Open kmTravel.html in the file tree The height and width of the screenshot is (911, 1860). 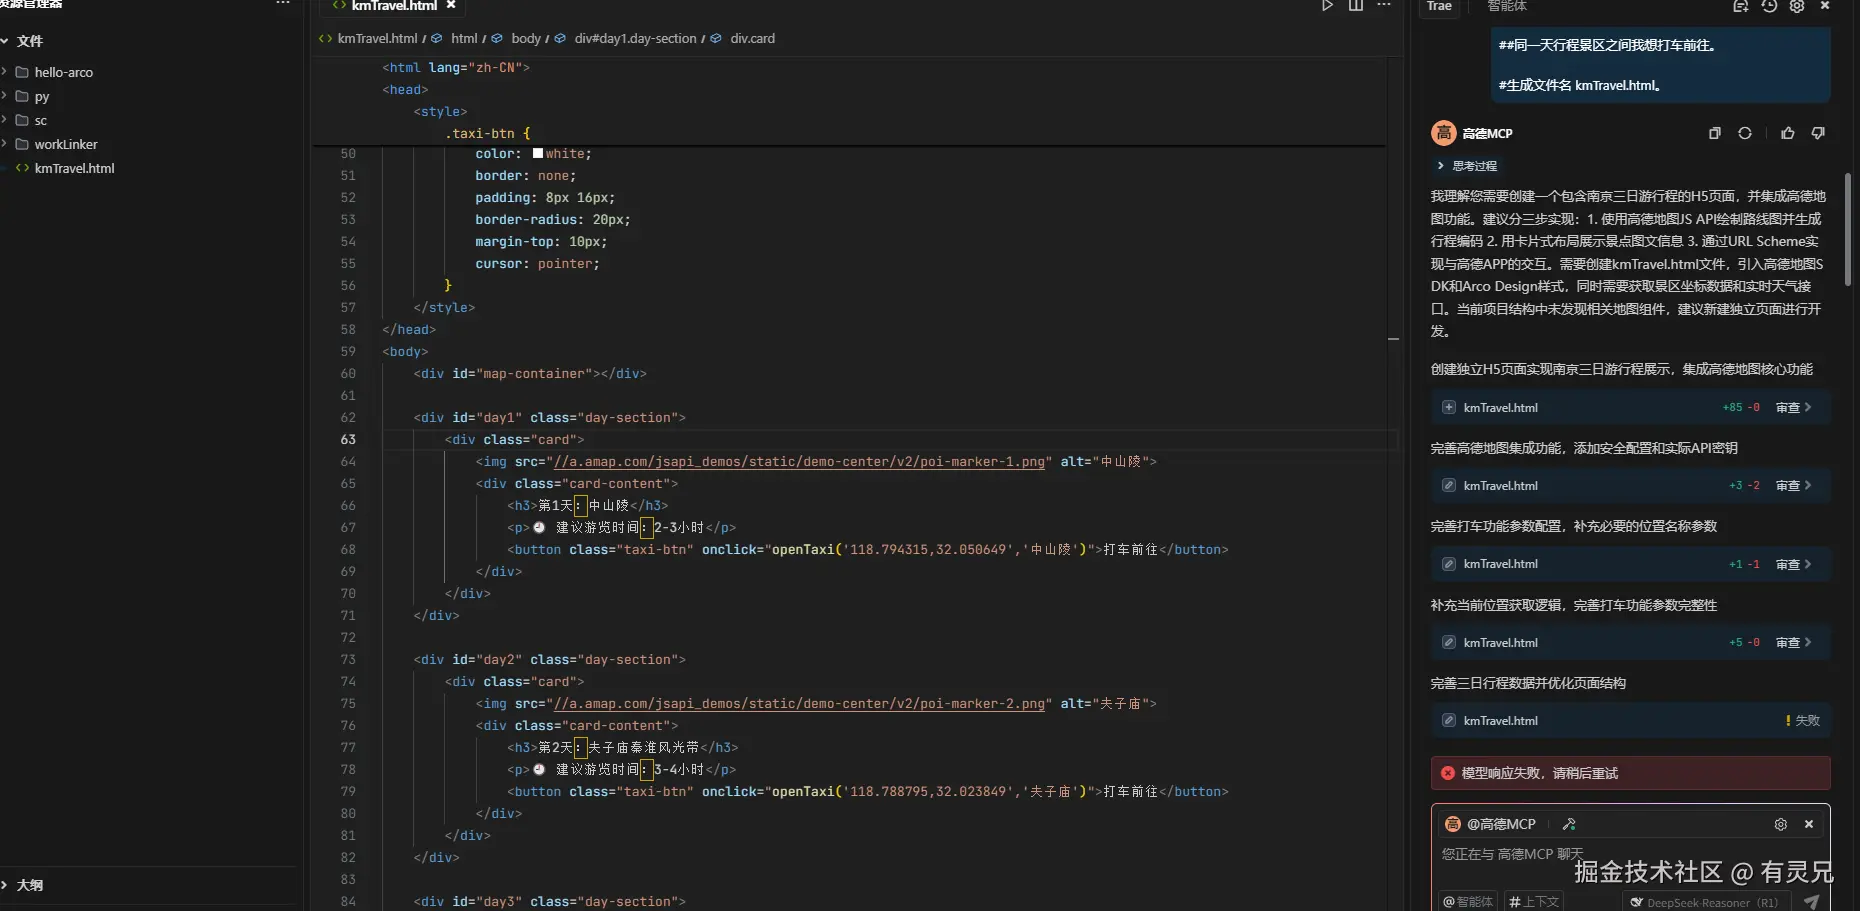pyautogui.click(x=74, y=168)
